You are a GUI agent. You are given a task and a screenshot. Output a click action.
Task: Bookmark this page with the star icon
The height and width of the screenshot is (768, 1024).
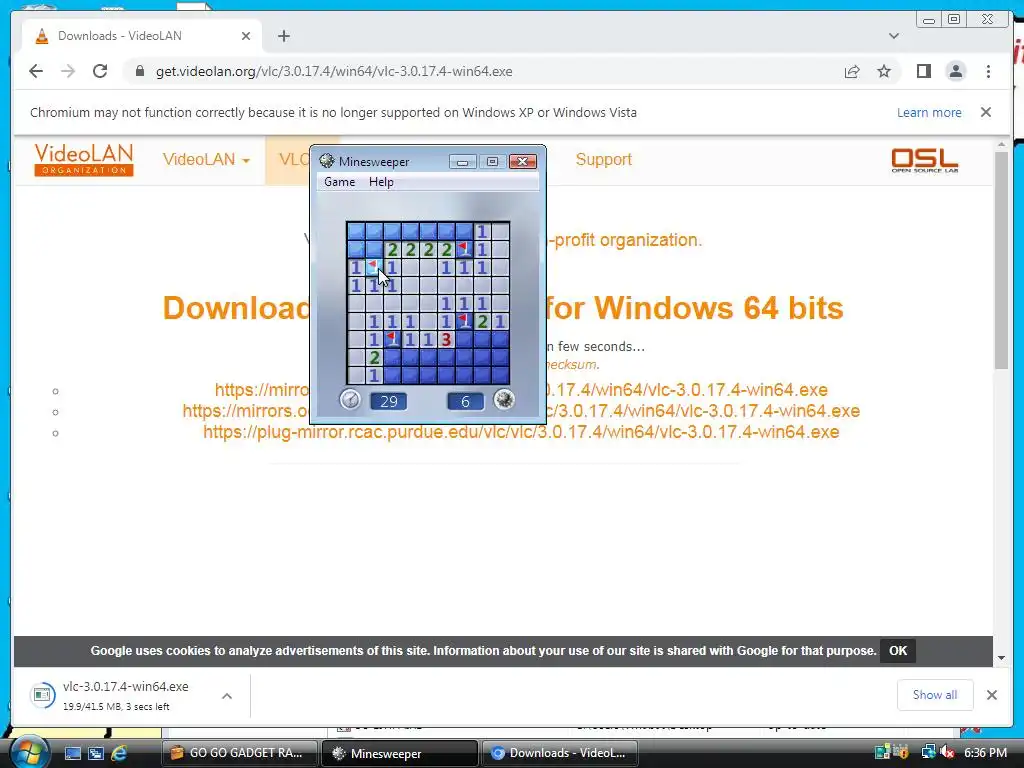884,71
